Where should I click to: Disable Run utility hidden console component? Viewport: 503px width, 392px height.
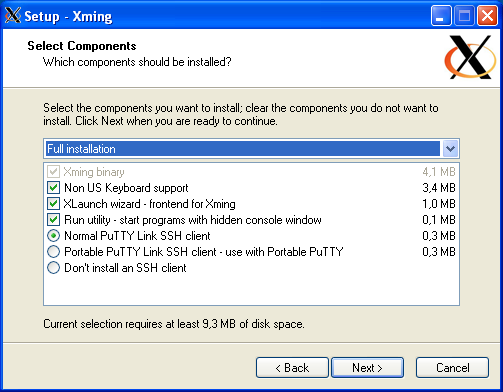coord(53,220)
